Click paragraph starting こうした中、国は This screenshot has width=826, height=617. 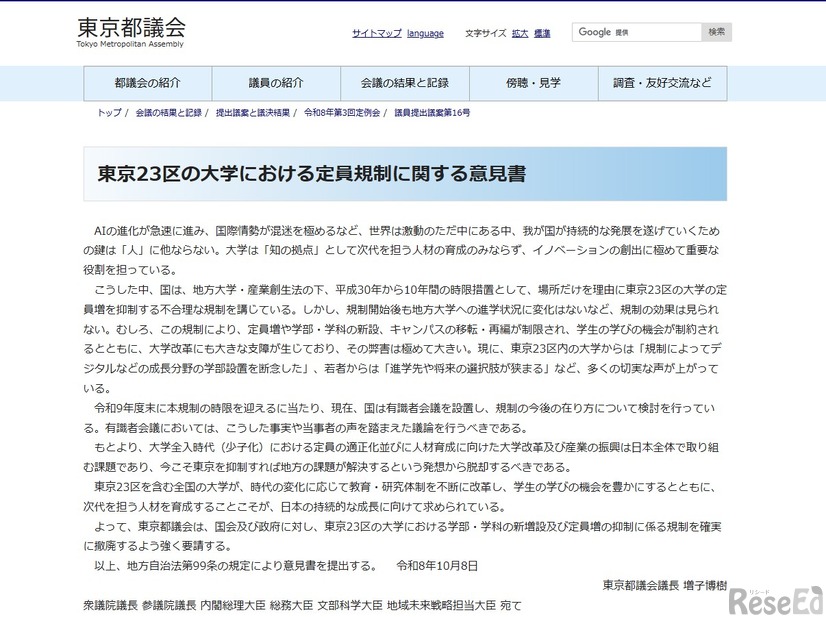coord(405,339)
